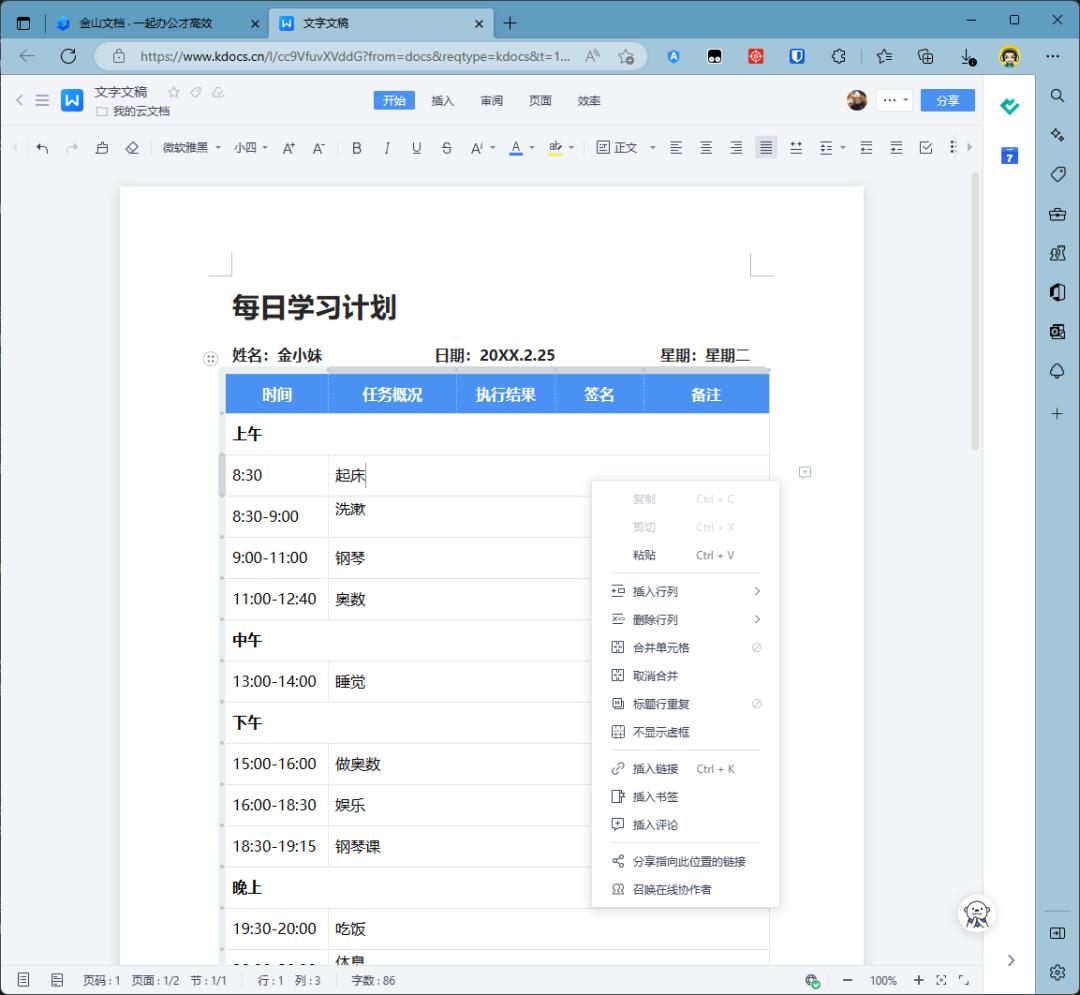Click the zoom in plus button

(918, 980)
